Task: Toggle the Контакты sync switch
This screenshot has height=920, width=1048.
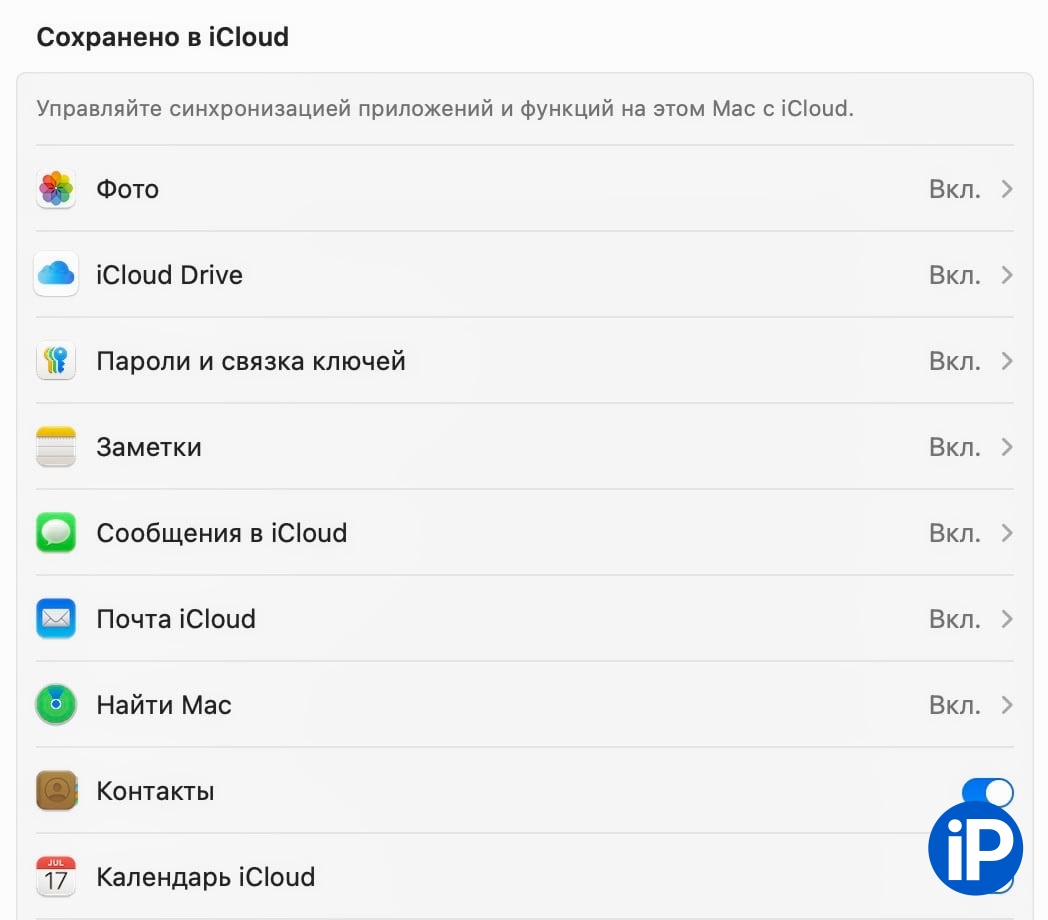Action: tap(987, 792)
